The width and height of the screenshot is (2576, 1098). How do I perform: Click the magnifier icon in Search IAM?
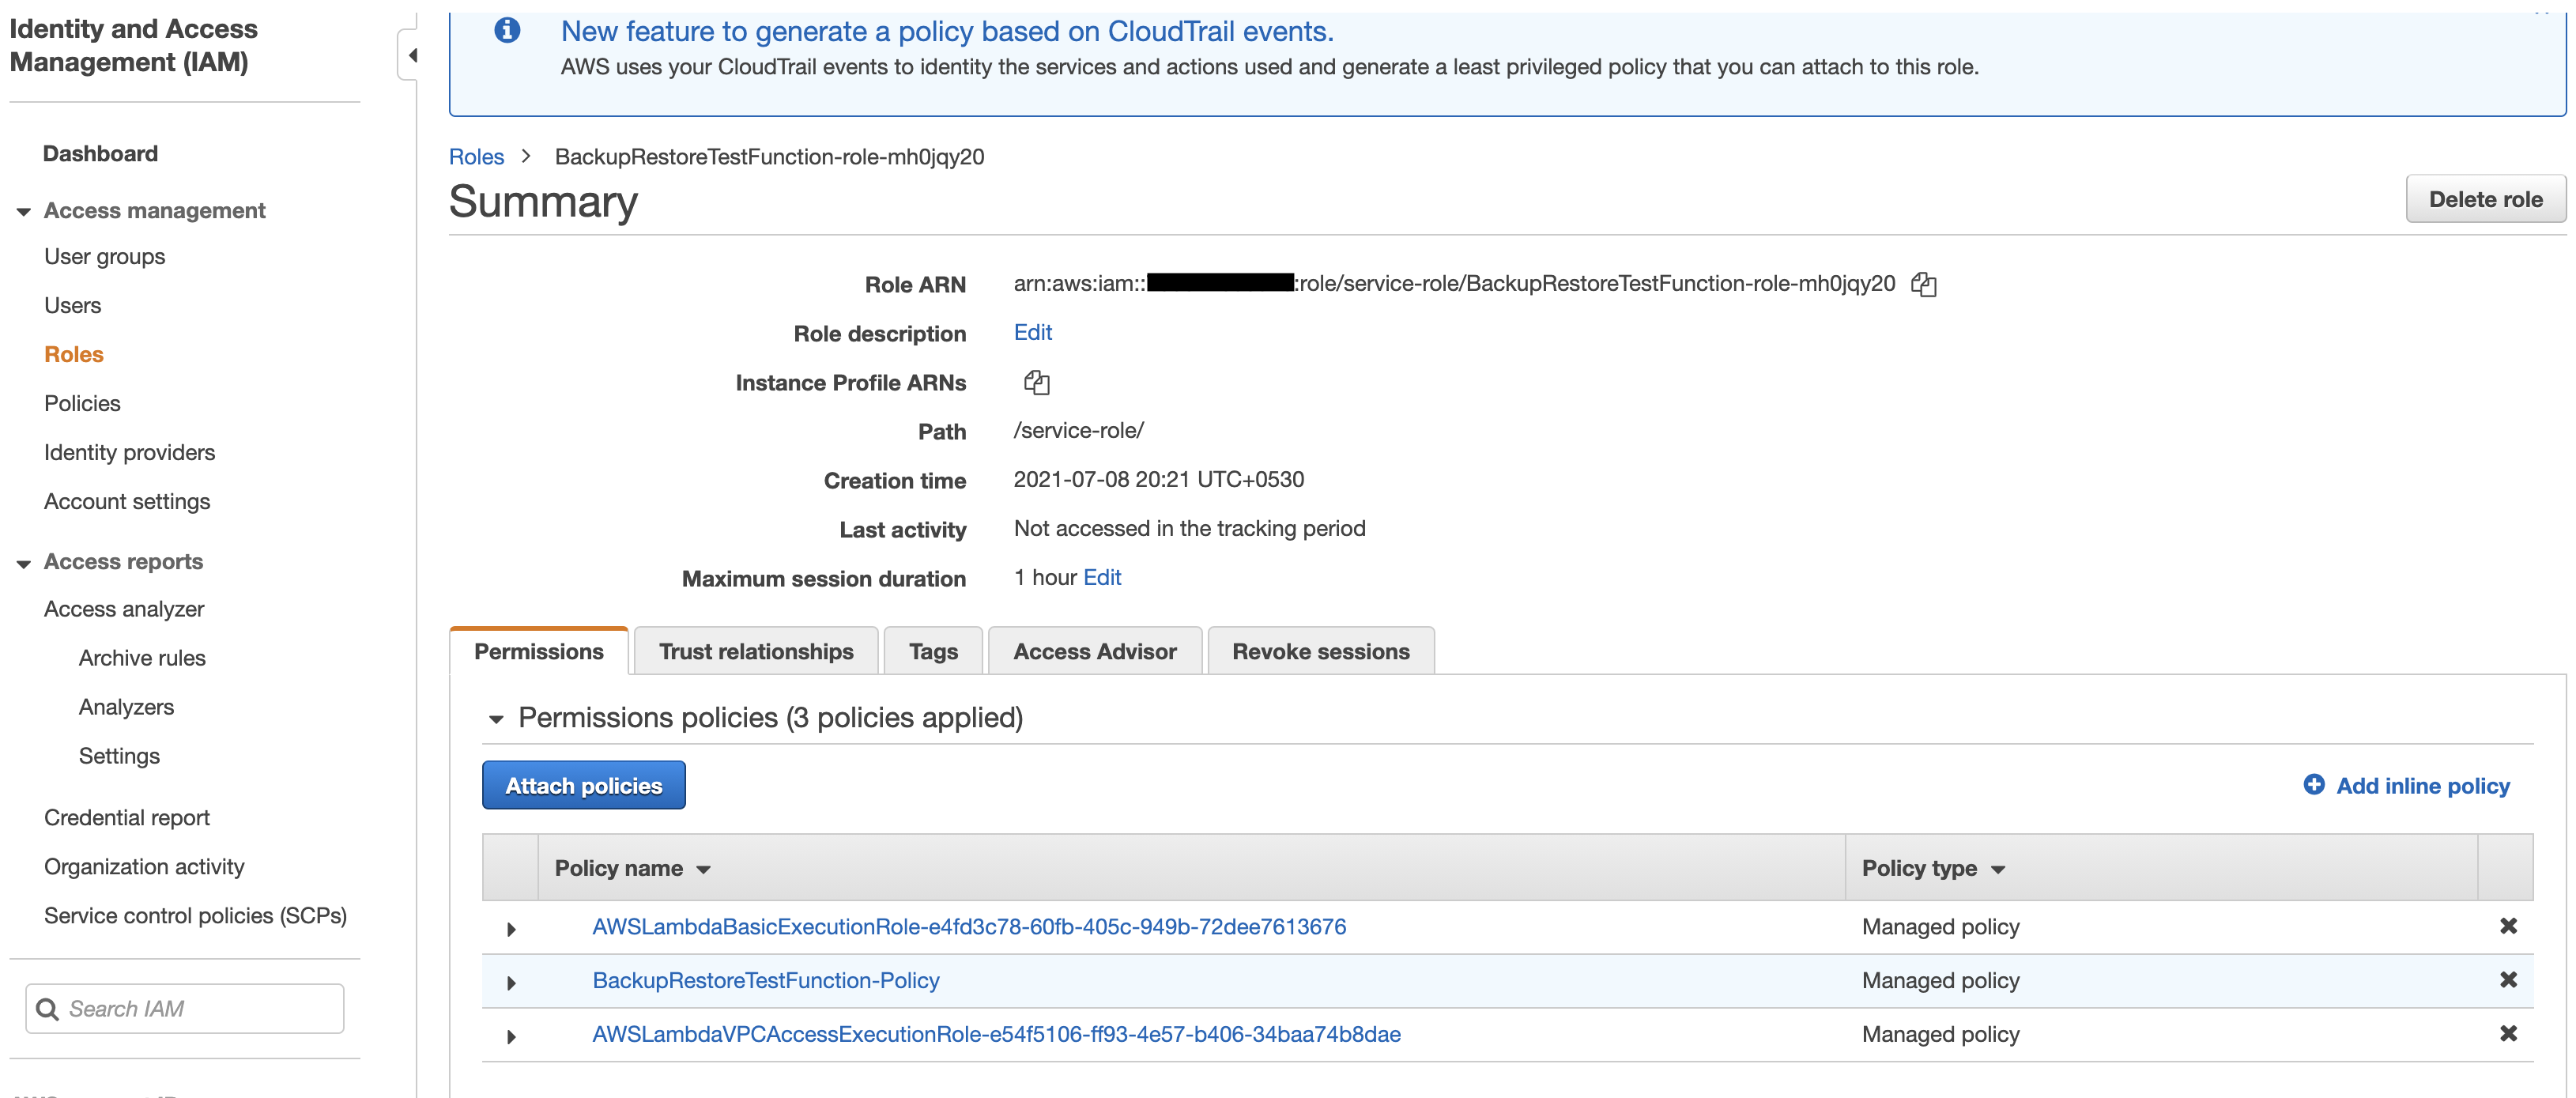47,1009
